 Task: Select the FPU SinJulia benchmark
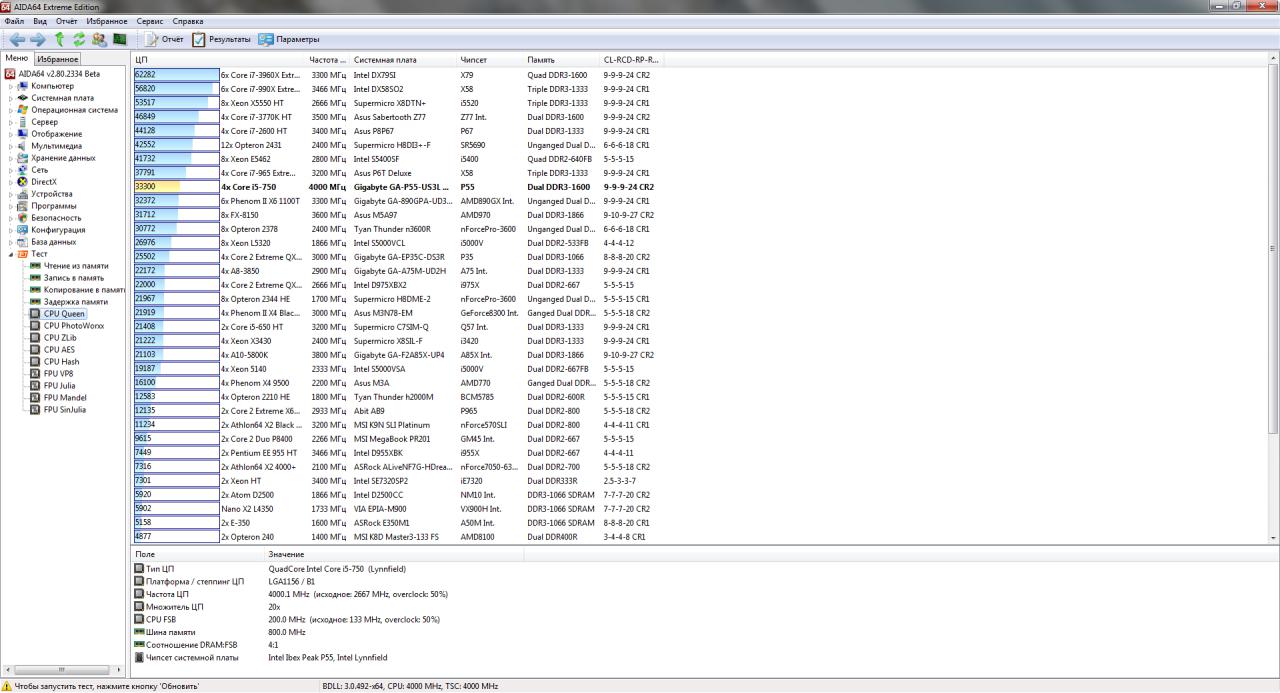point(65,410)
